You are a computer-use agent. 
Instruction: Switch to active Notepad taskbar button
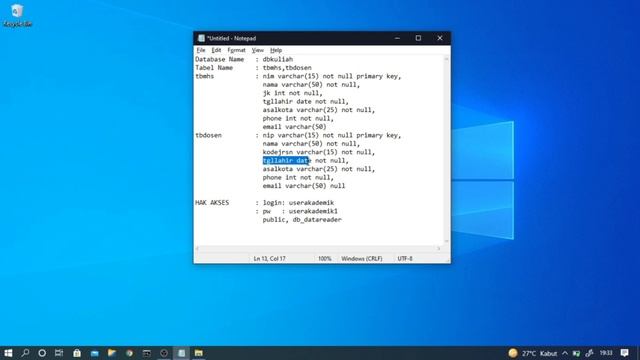click(x=181, y=353)
